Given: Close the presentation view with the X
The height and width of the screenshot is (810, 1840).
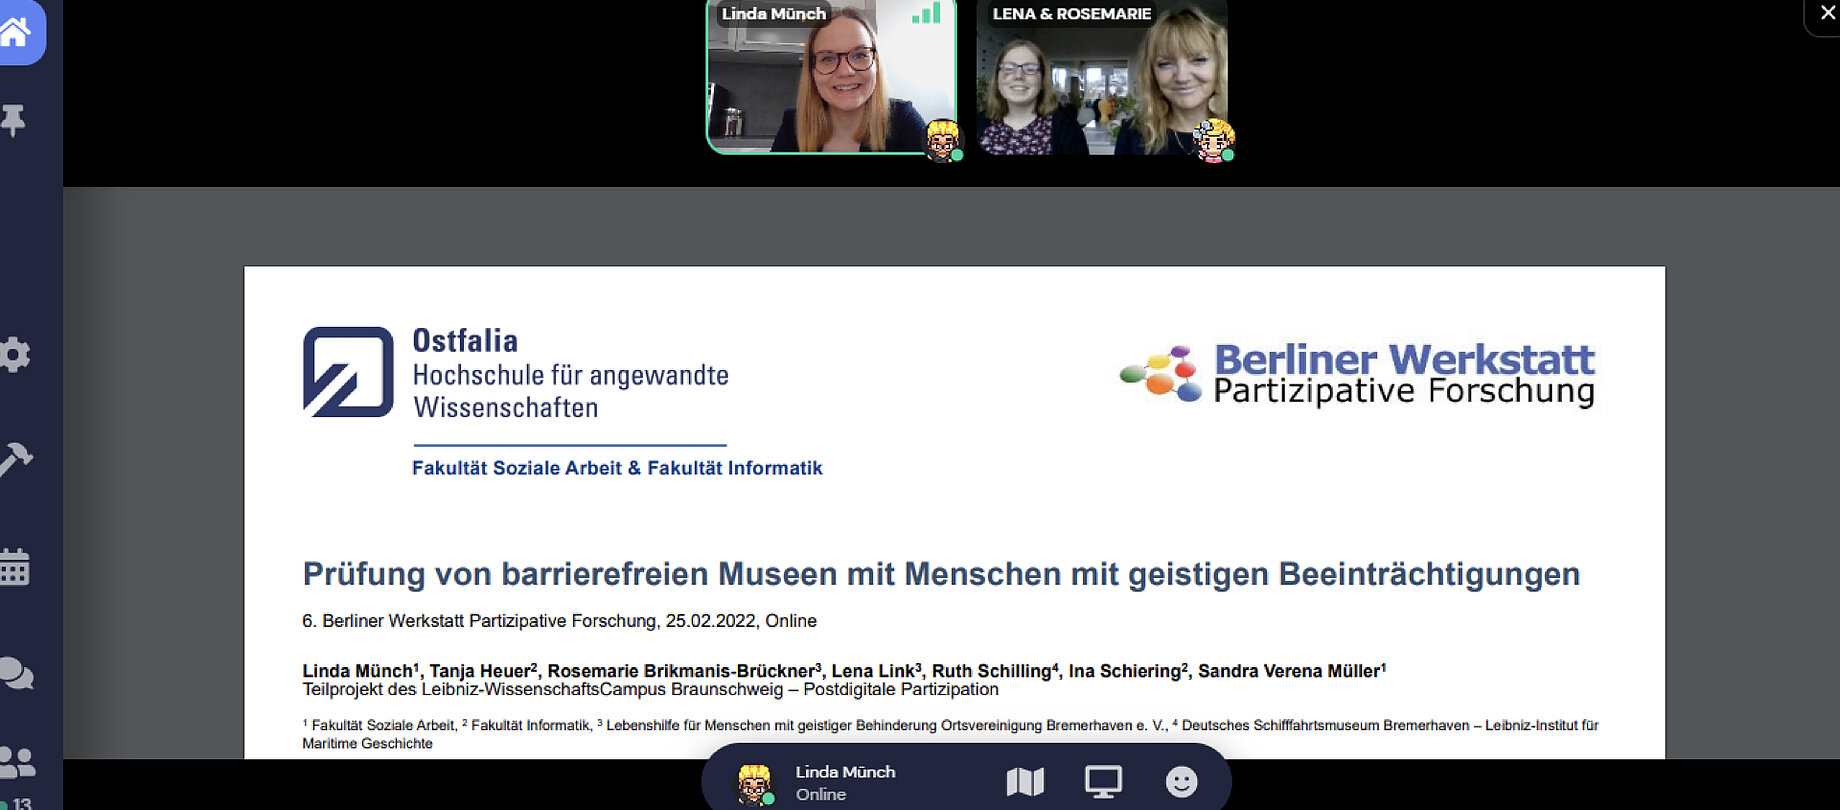Looking at the screenshot, I should (1827, 13).
